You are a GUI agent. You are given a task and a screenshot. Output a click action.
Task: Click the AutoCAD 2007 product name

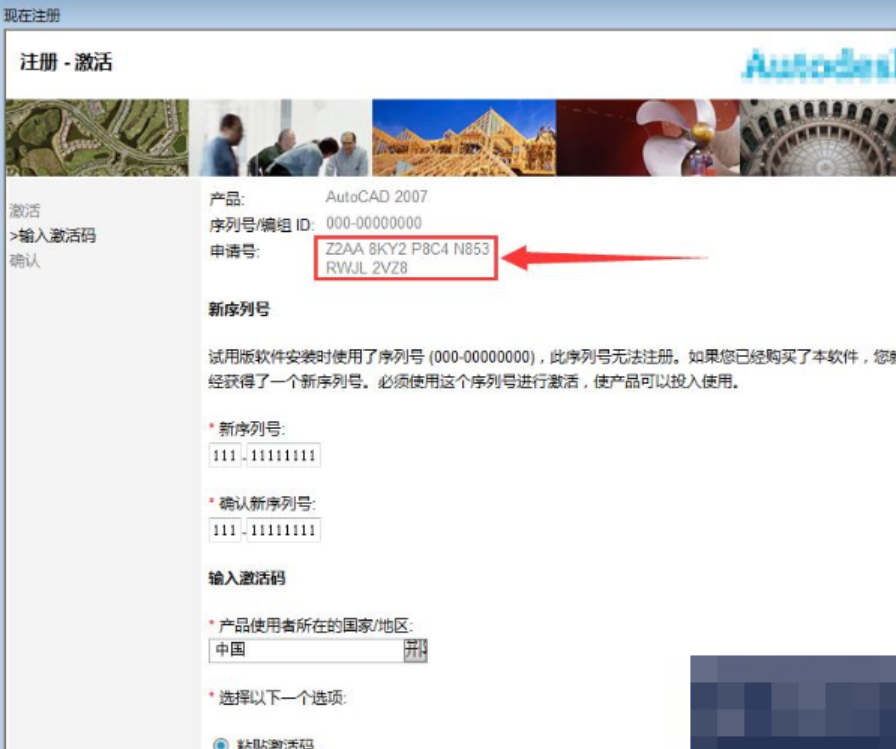pyautogui.click(x=376, y=197)
